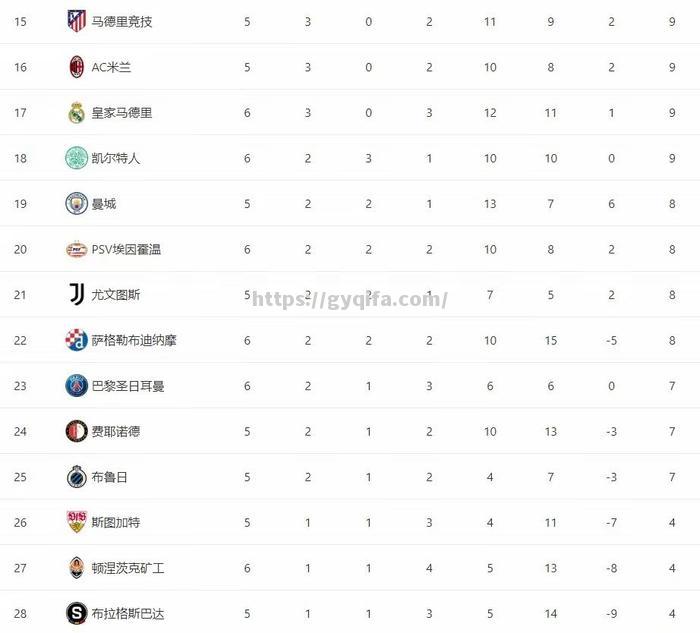Click the Paris Saint-Germain club crest
700x633 pixels.
coord(76,386)
